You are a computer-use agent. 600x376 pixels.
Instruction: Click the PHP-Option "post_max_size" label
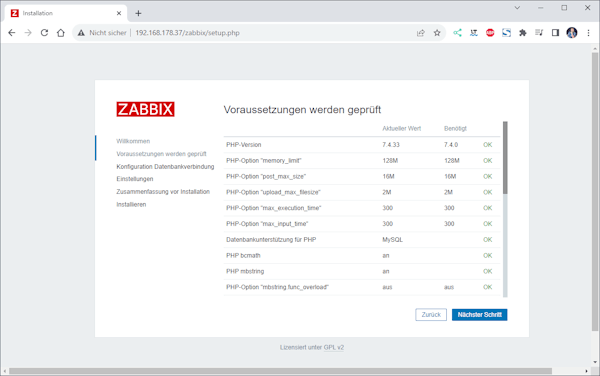pos(266,176)
